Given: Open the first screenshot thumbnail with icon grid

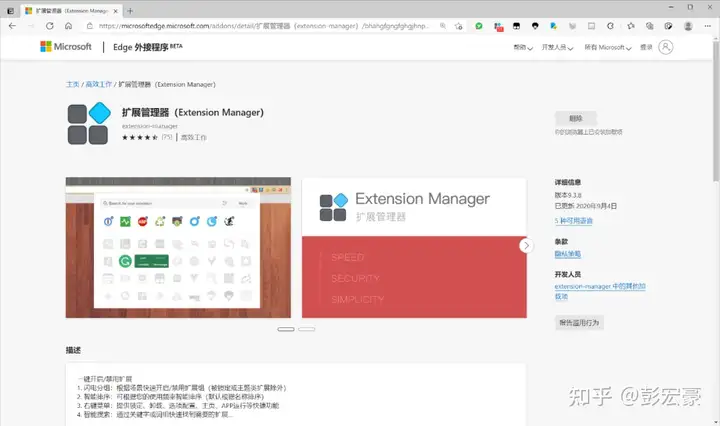Looking at the screenshot, I should 178,247.
